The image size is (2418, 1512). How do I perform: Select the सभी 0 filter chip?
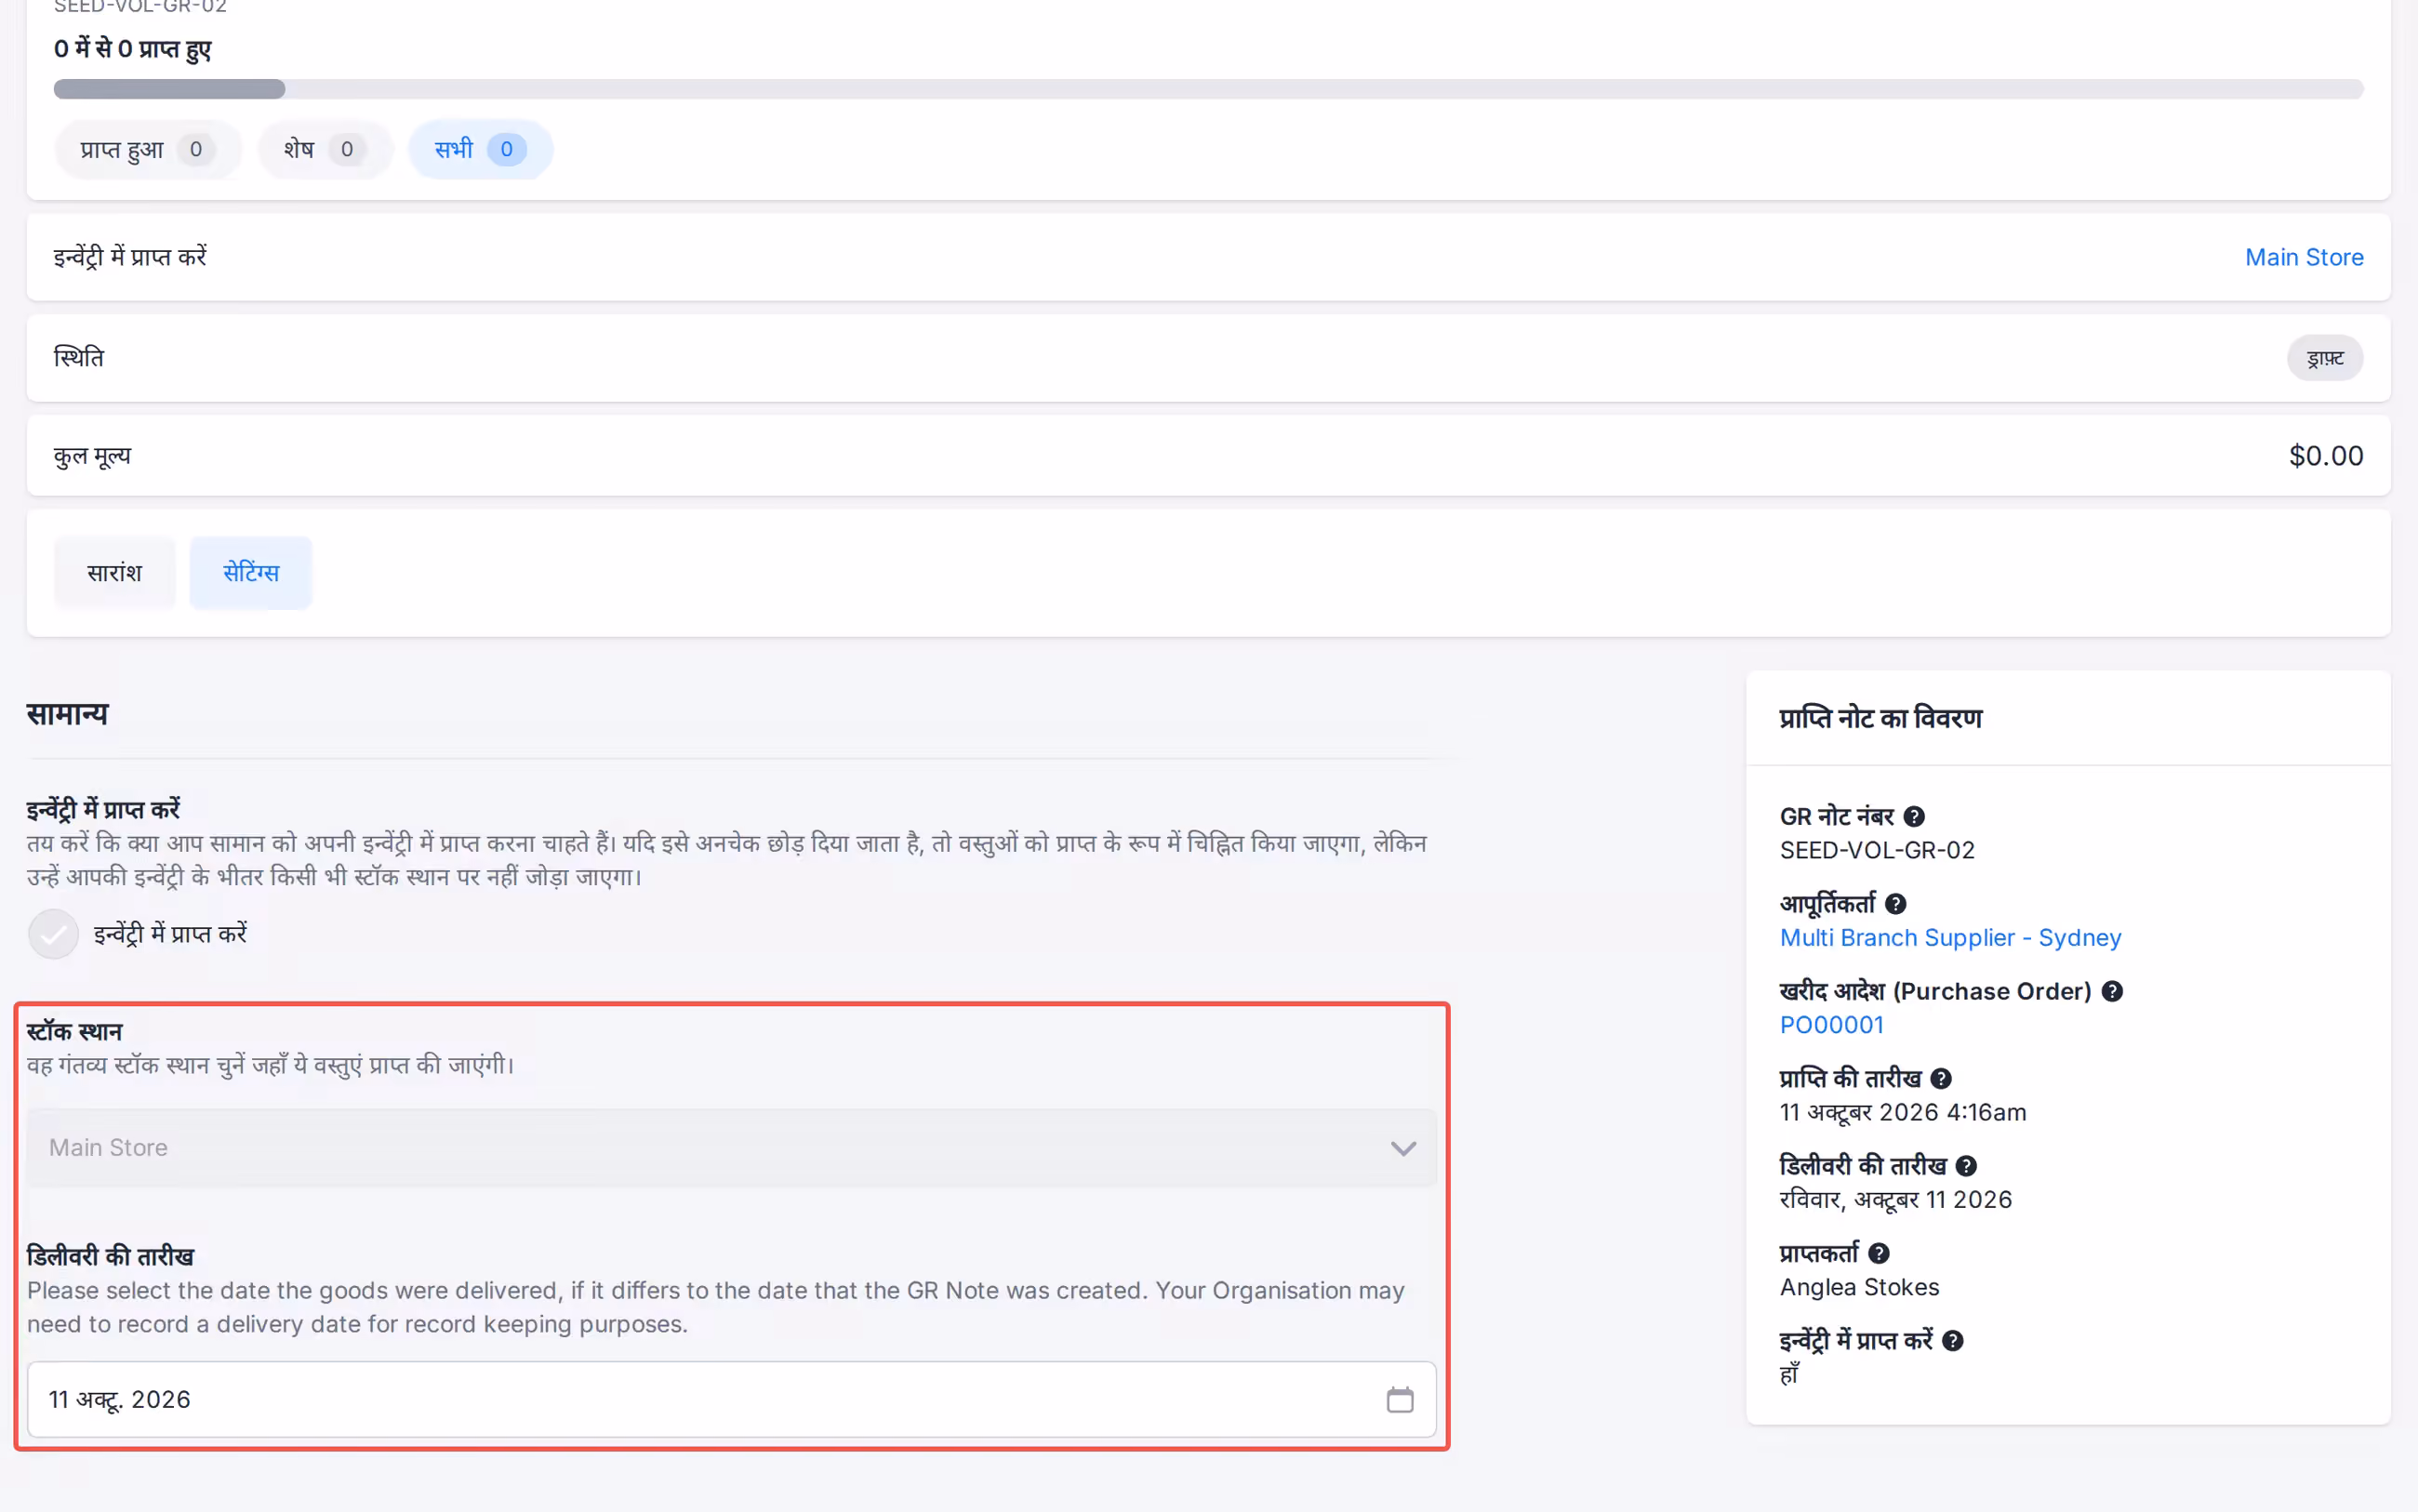click(x=480, y=149)
